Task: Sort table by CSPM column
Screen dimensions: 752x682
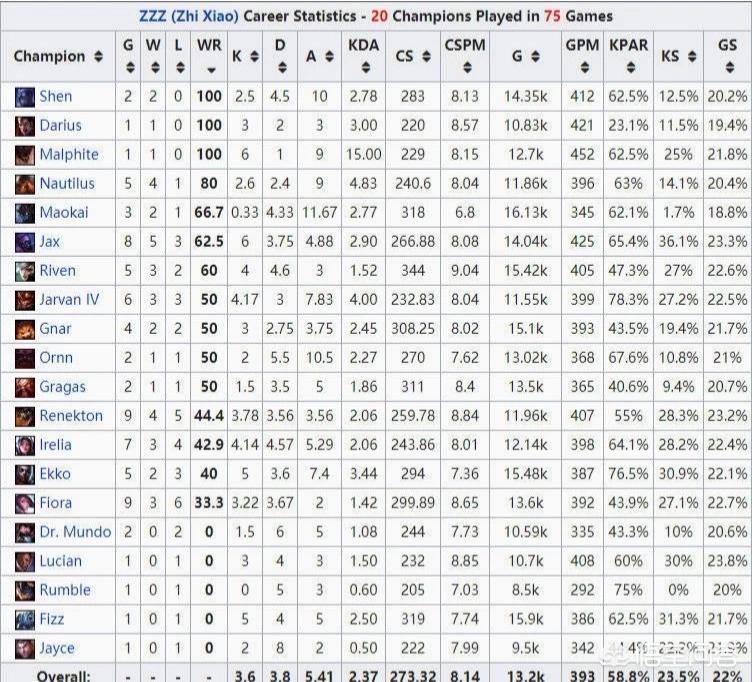Action: [x=464, y=56]
